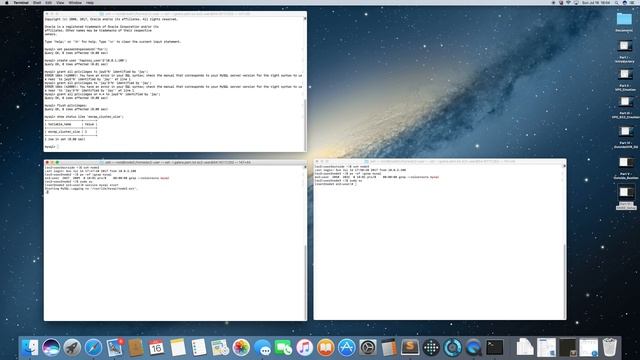The width and height of the screenshot is (640, 360).
Task: Open the Window menu
Action: pos(75,2)
